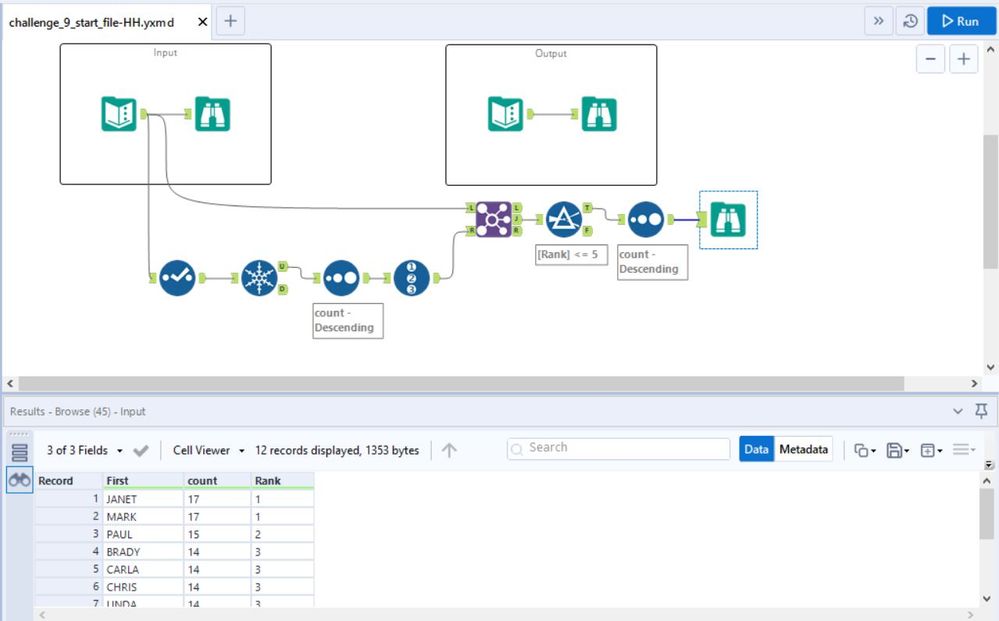Click the Input Data tool in Input container
The height and width of the screenshot is (621, 999).
click(x=119, y=114)
